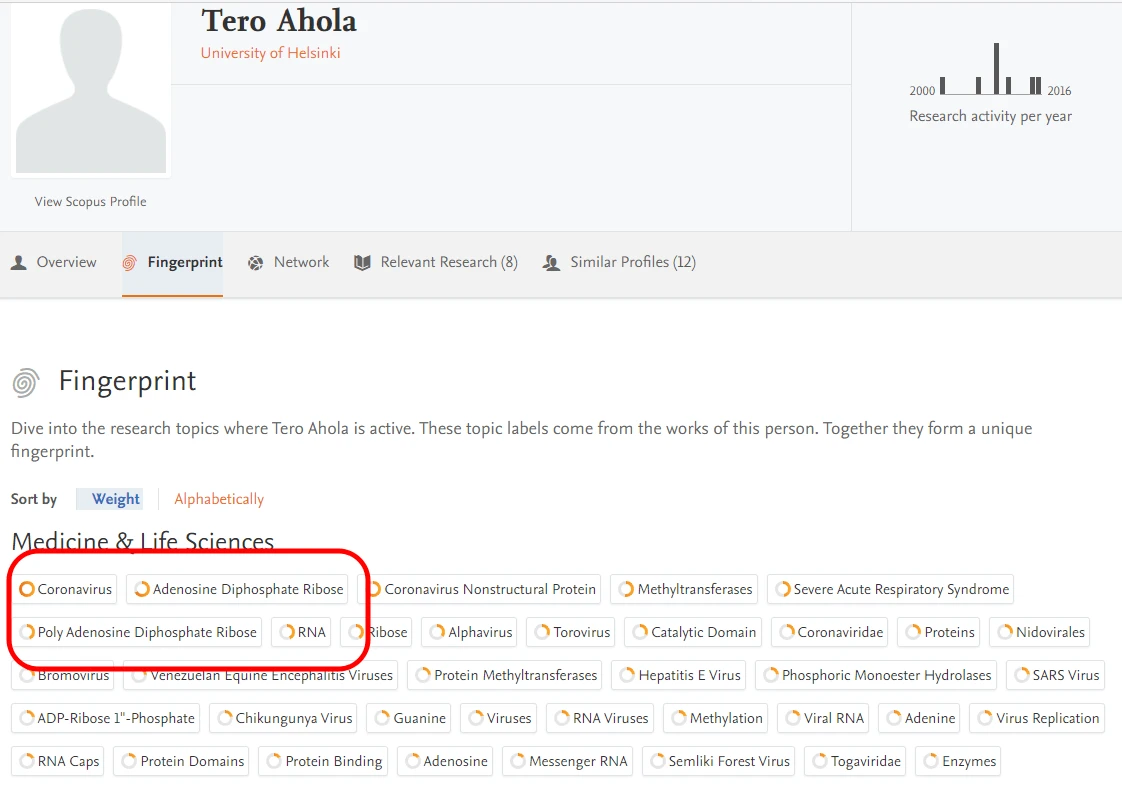Open the Network tab

[x=301, y=262]
